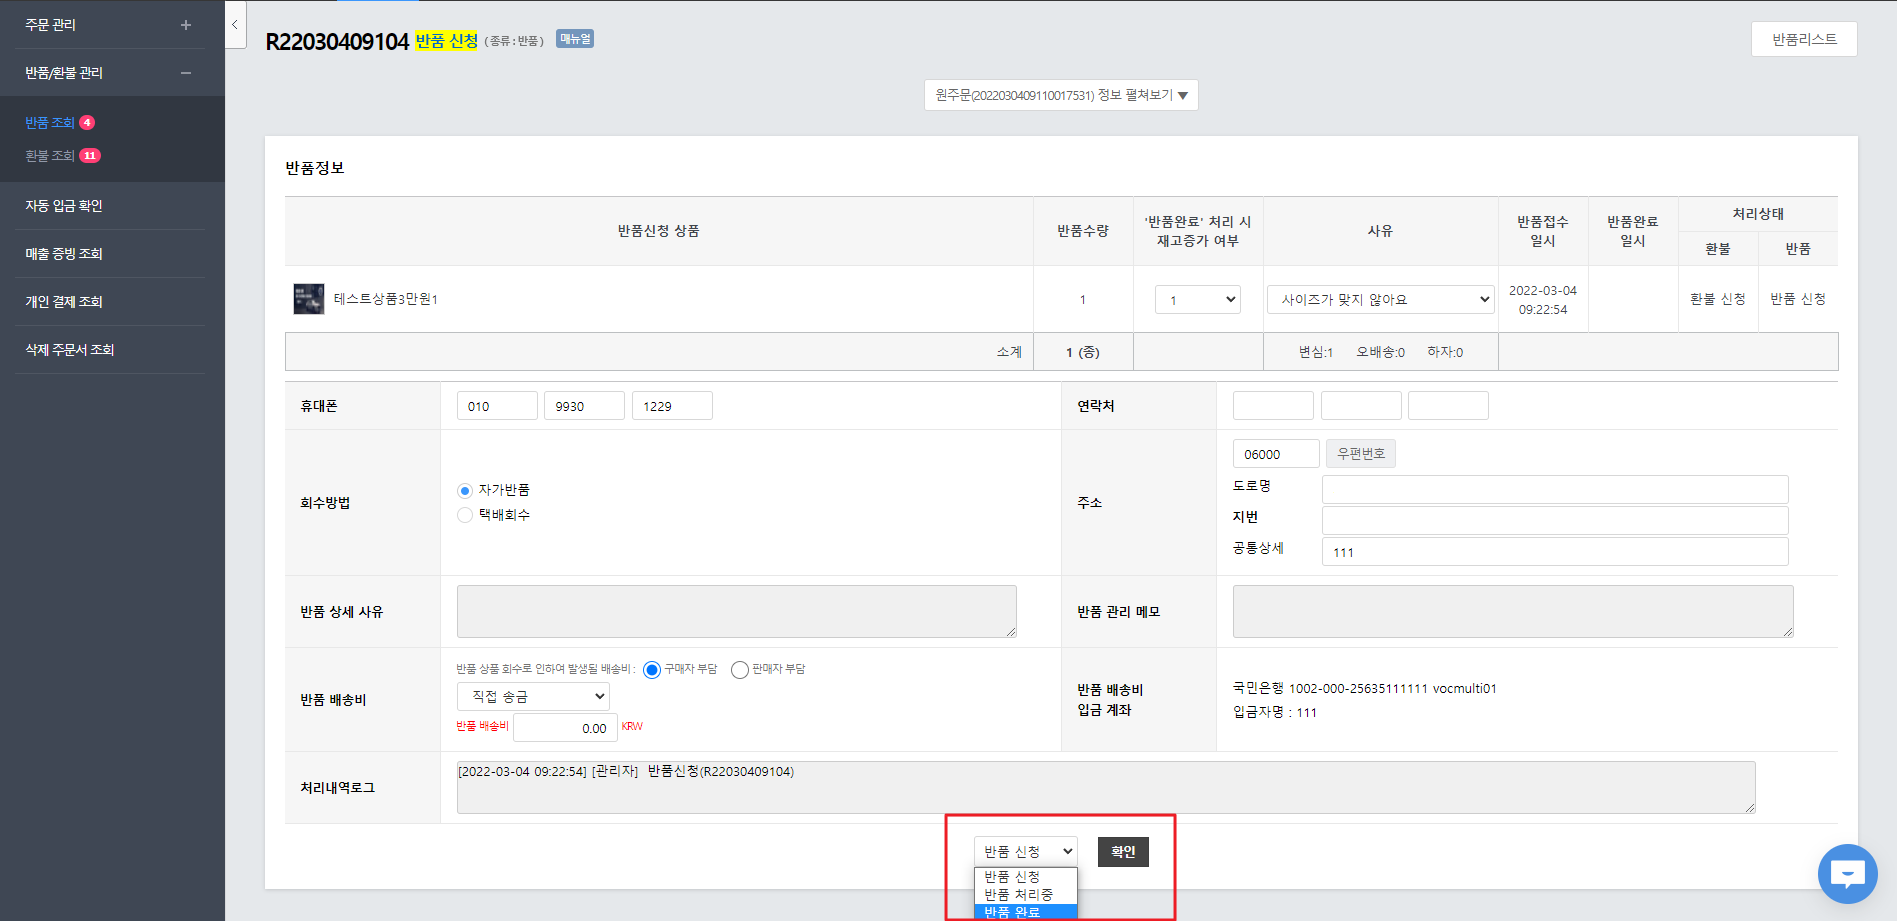This screenshot has height=921, width=1897.
Task: Choose 구매자 부담 for return shipping cost
Action: [x=652, y=670]
